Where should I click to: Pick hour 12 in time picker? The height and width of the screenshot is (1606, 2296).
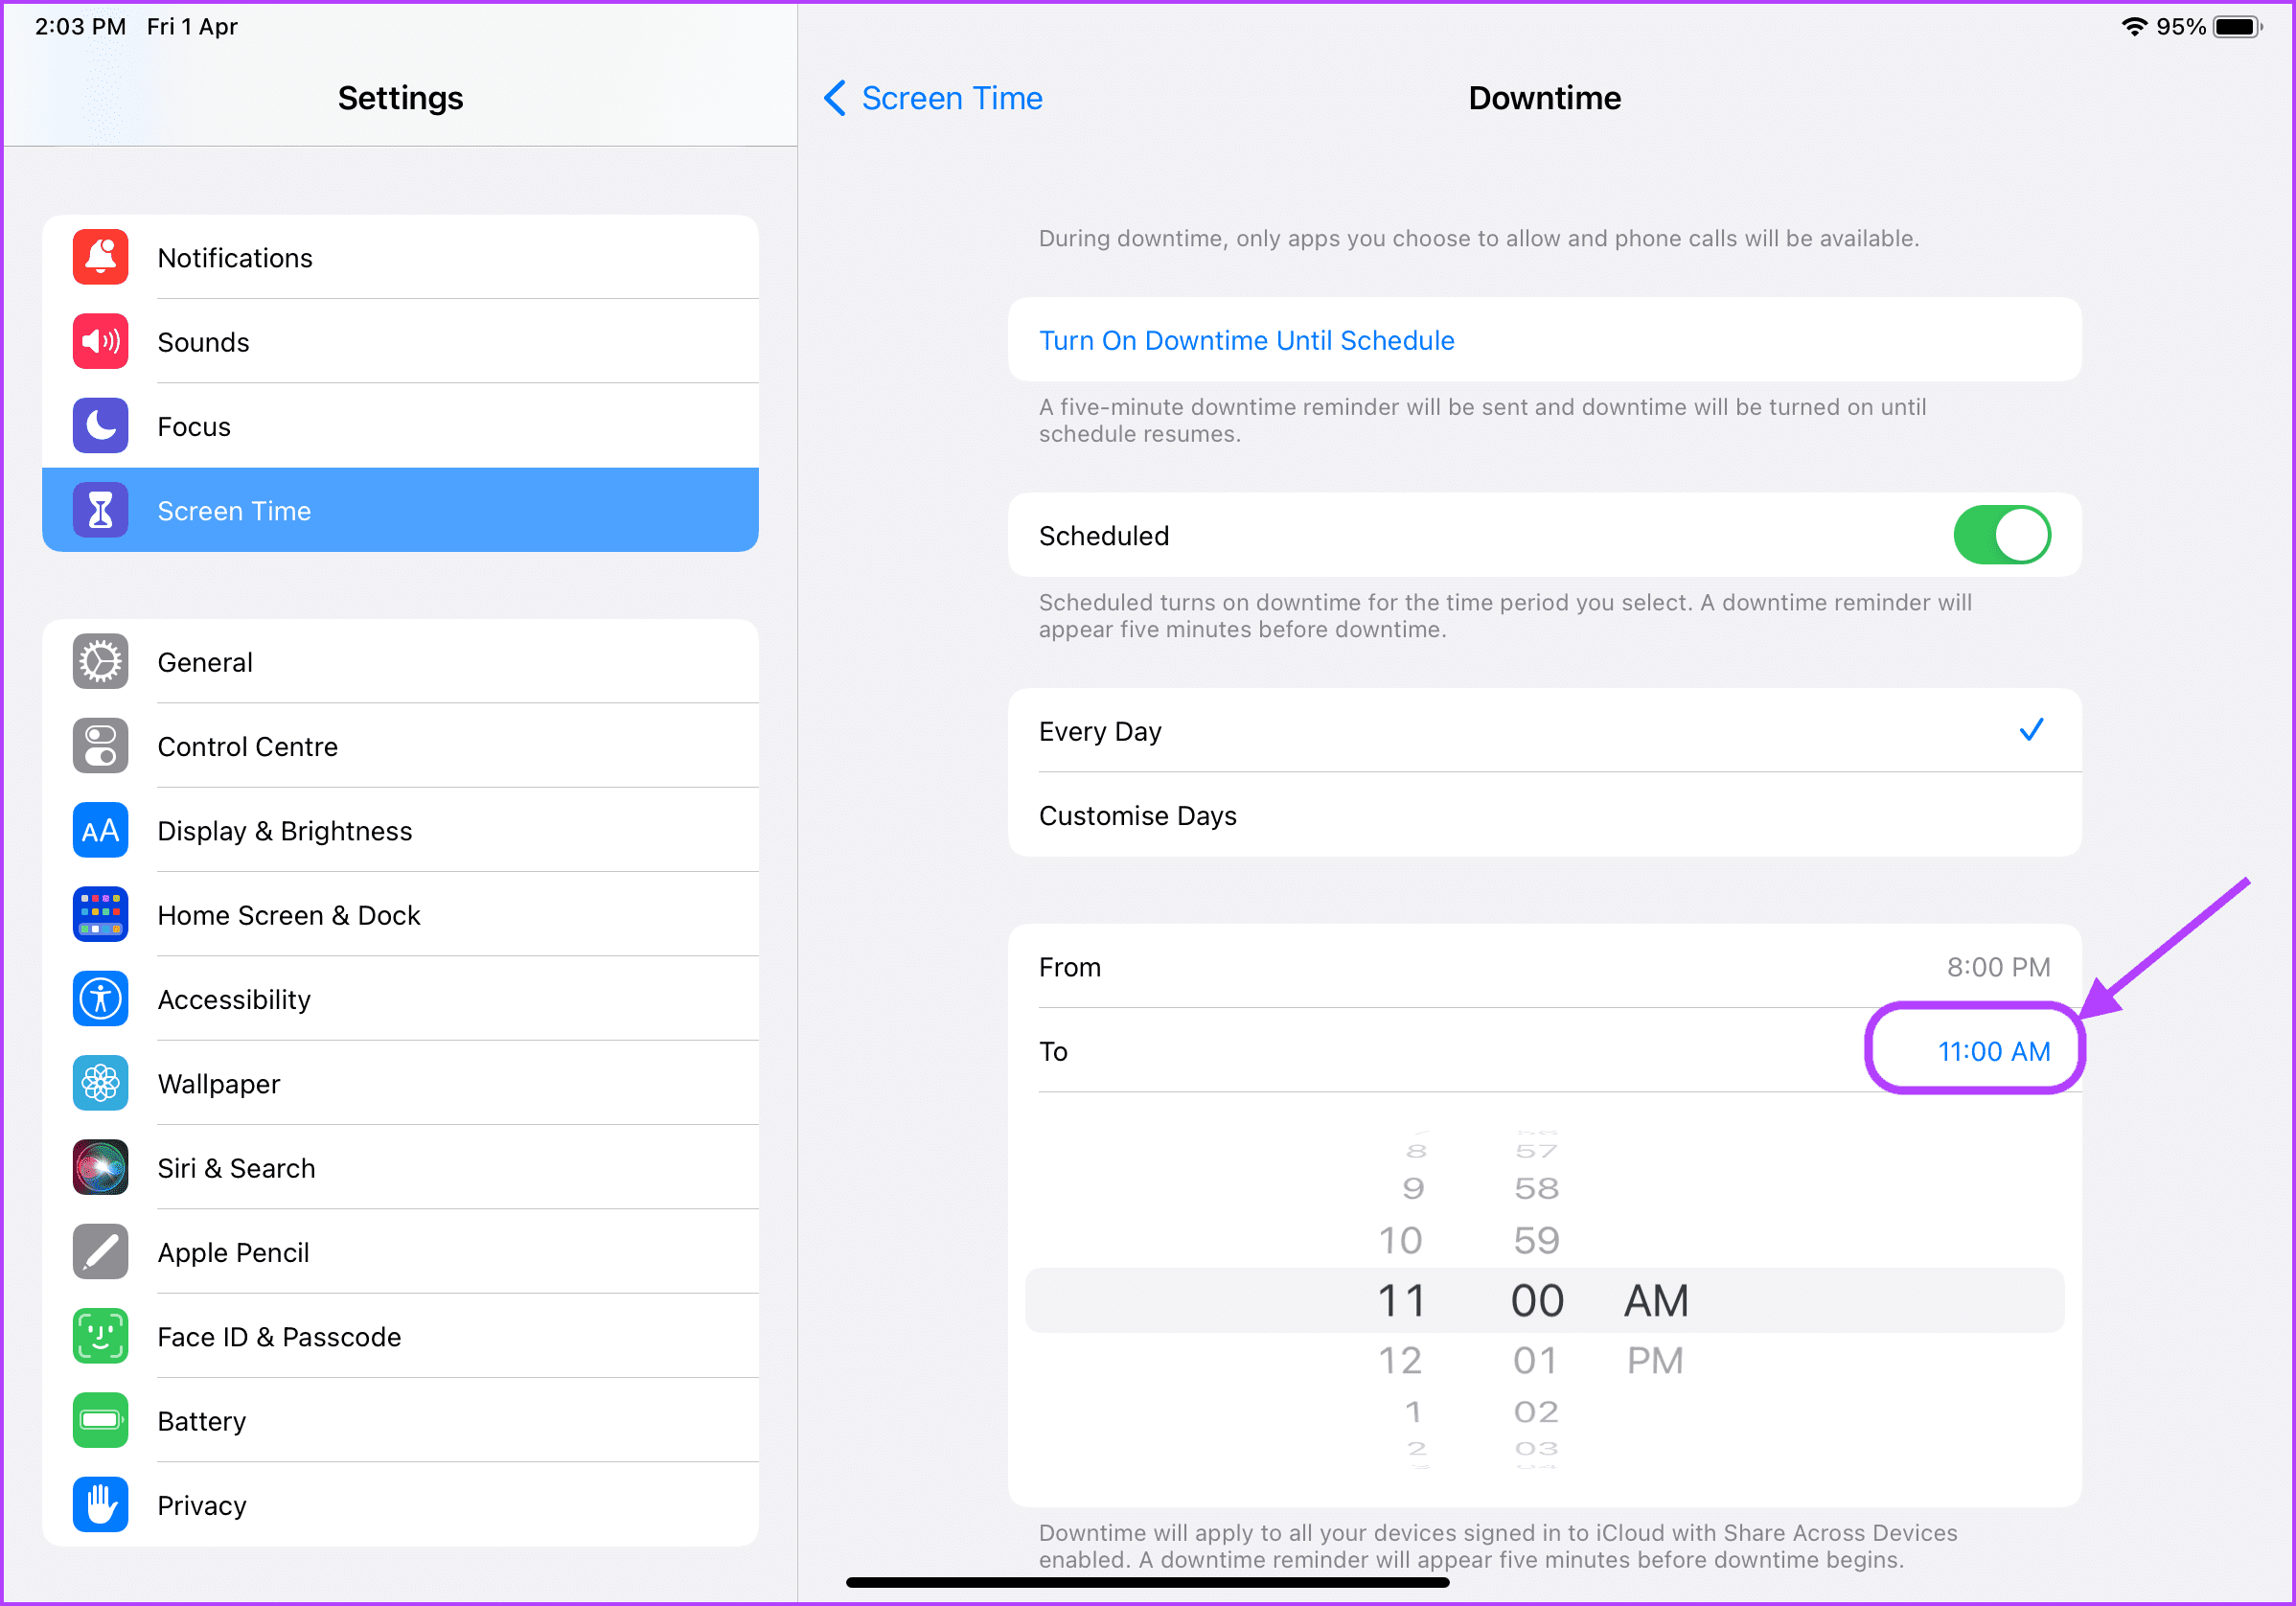click(x=1399, y=1360)
